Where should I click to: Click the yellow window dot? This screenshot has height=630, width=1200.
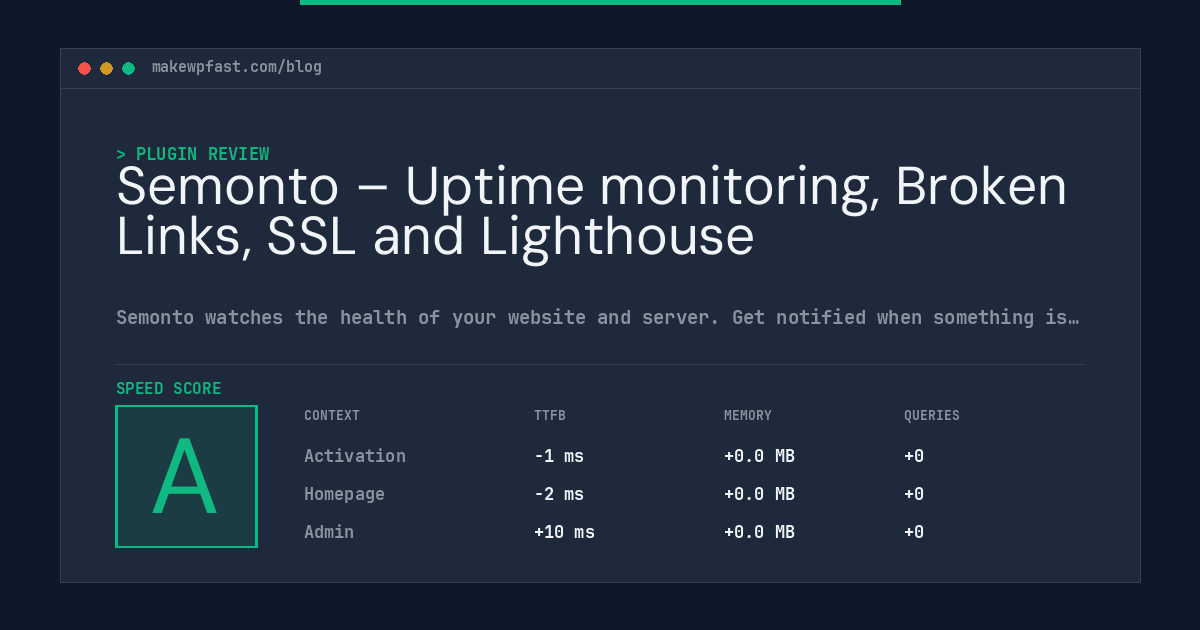click(x=106, y=68)
